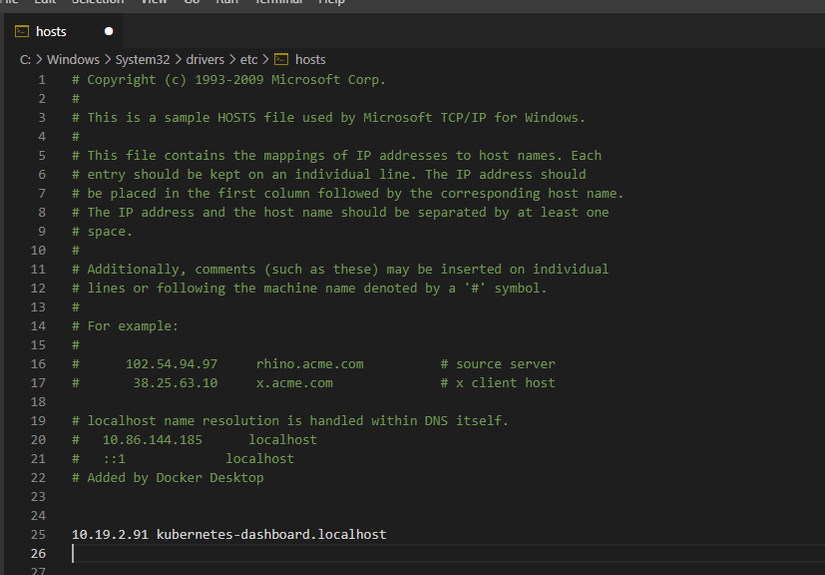Click the kubernetes-dashboard.localhost hostname text

[271, 535]
